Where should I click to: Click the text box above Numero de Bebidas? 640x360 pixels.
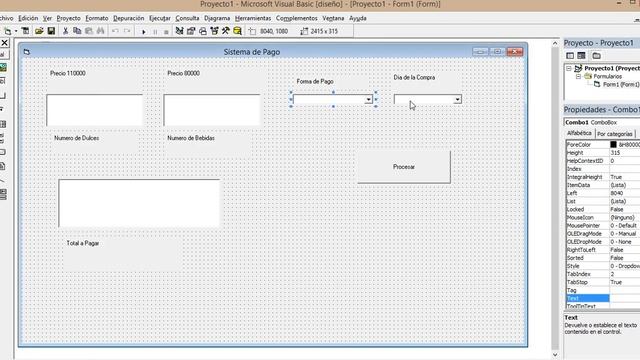pyautogui.click(x=212, y=110)
